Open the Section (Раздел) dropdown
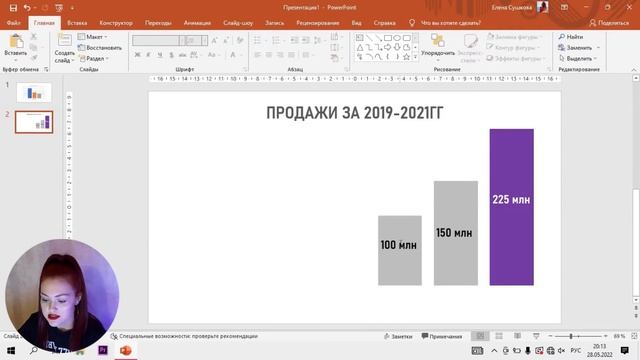The image size is (640, 360). (94, 59)
